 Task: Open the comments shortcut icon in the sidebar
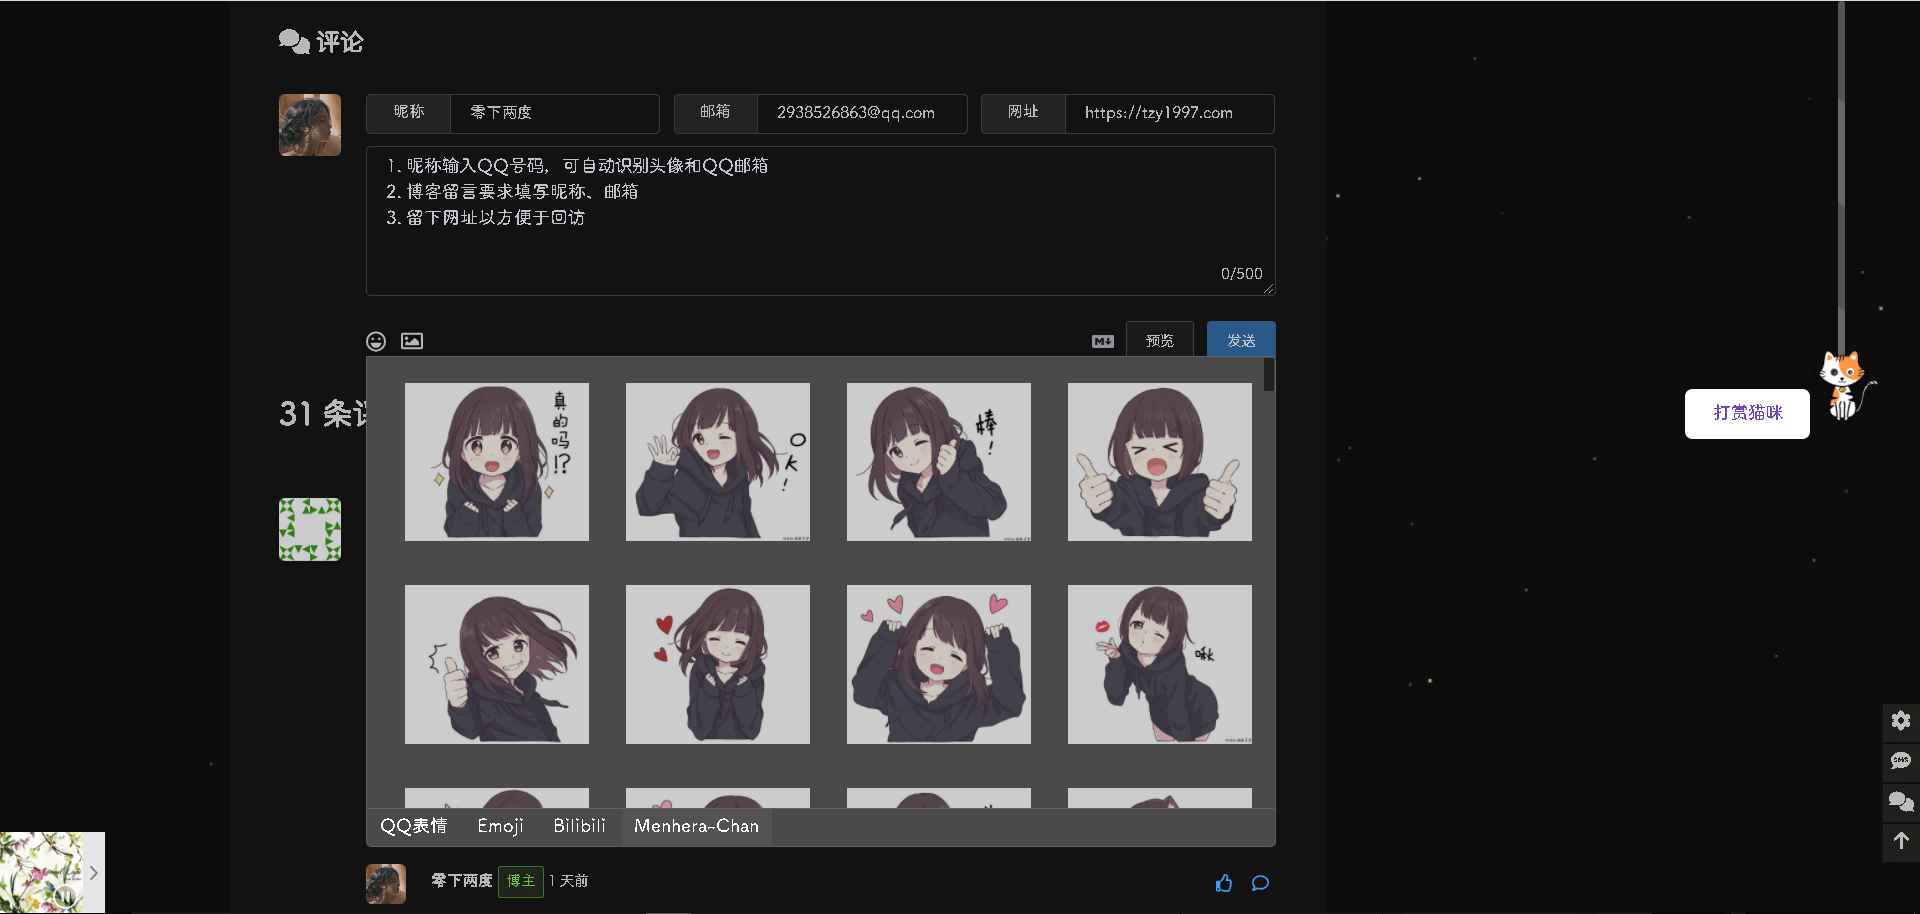coord(1901,802)
